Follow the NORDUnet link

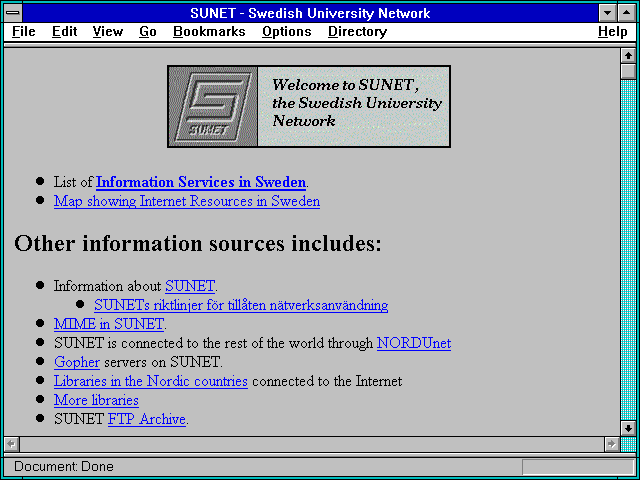[x=414, y=343]
